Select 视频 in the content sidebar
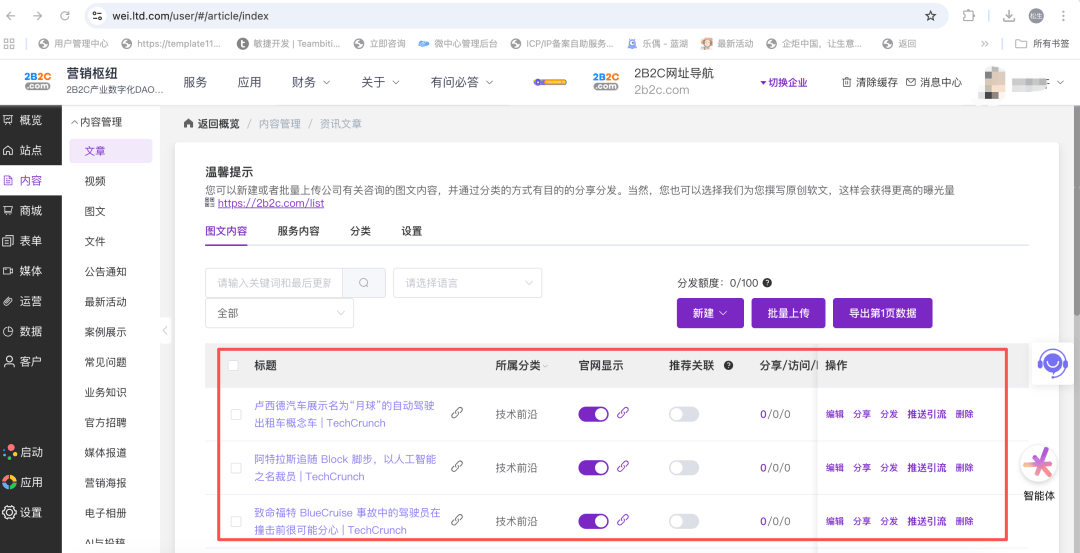 click(95, 181)
